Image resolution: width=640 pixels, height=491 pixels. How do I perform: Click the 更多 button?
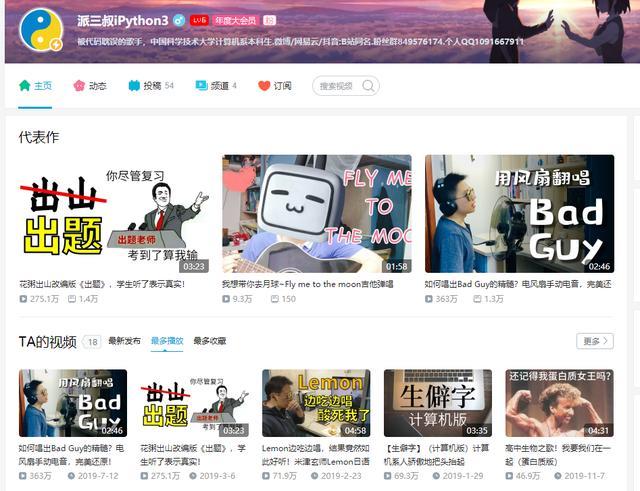[x=595, y=341]
